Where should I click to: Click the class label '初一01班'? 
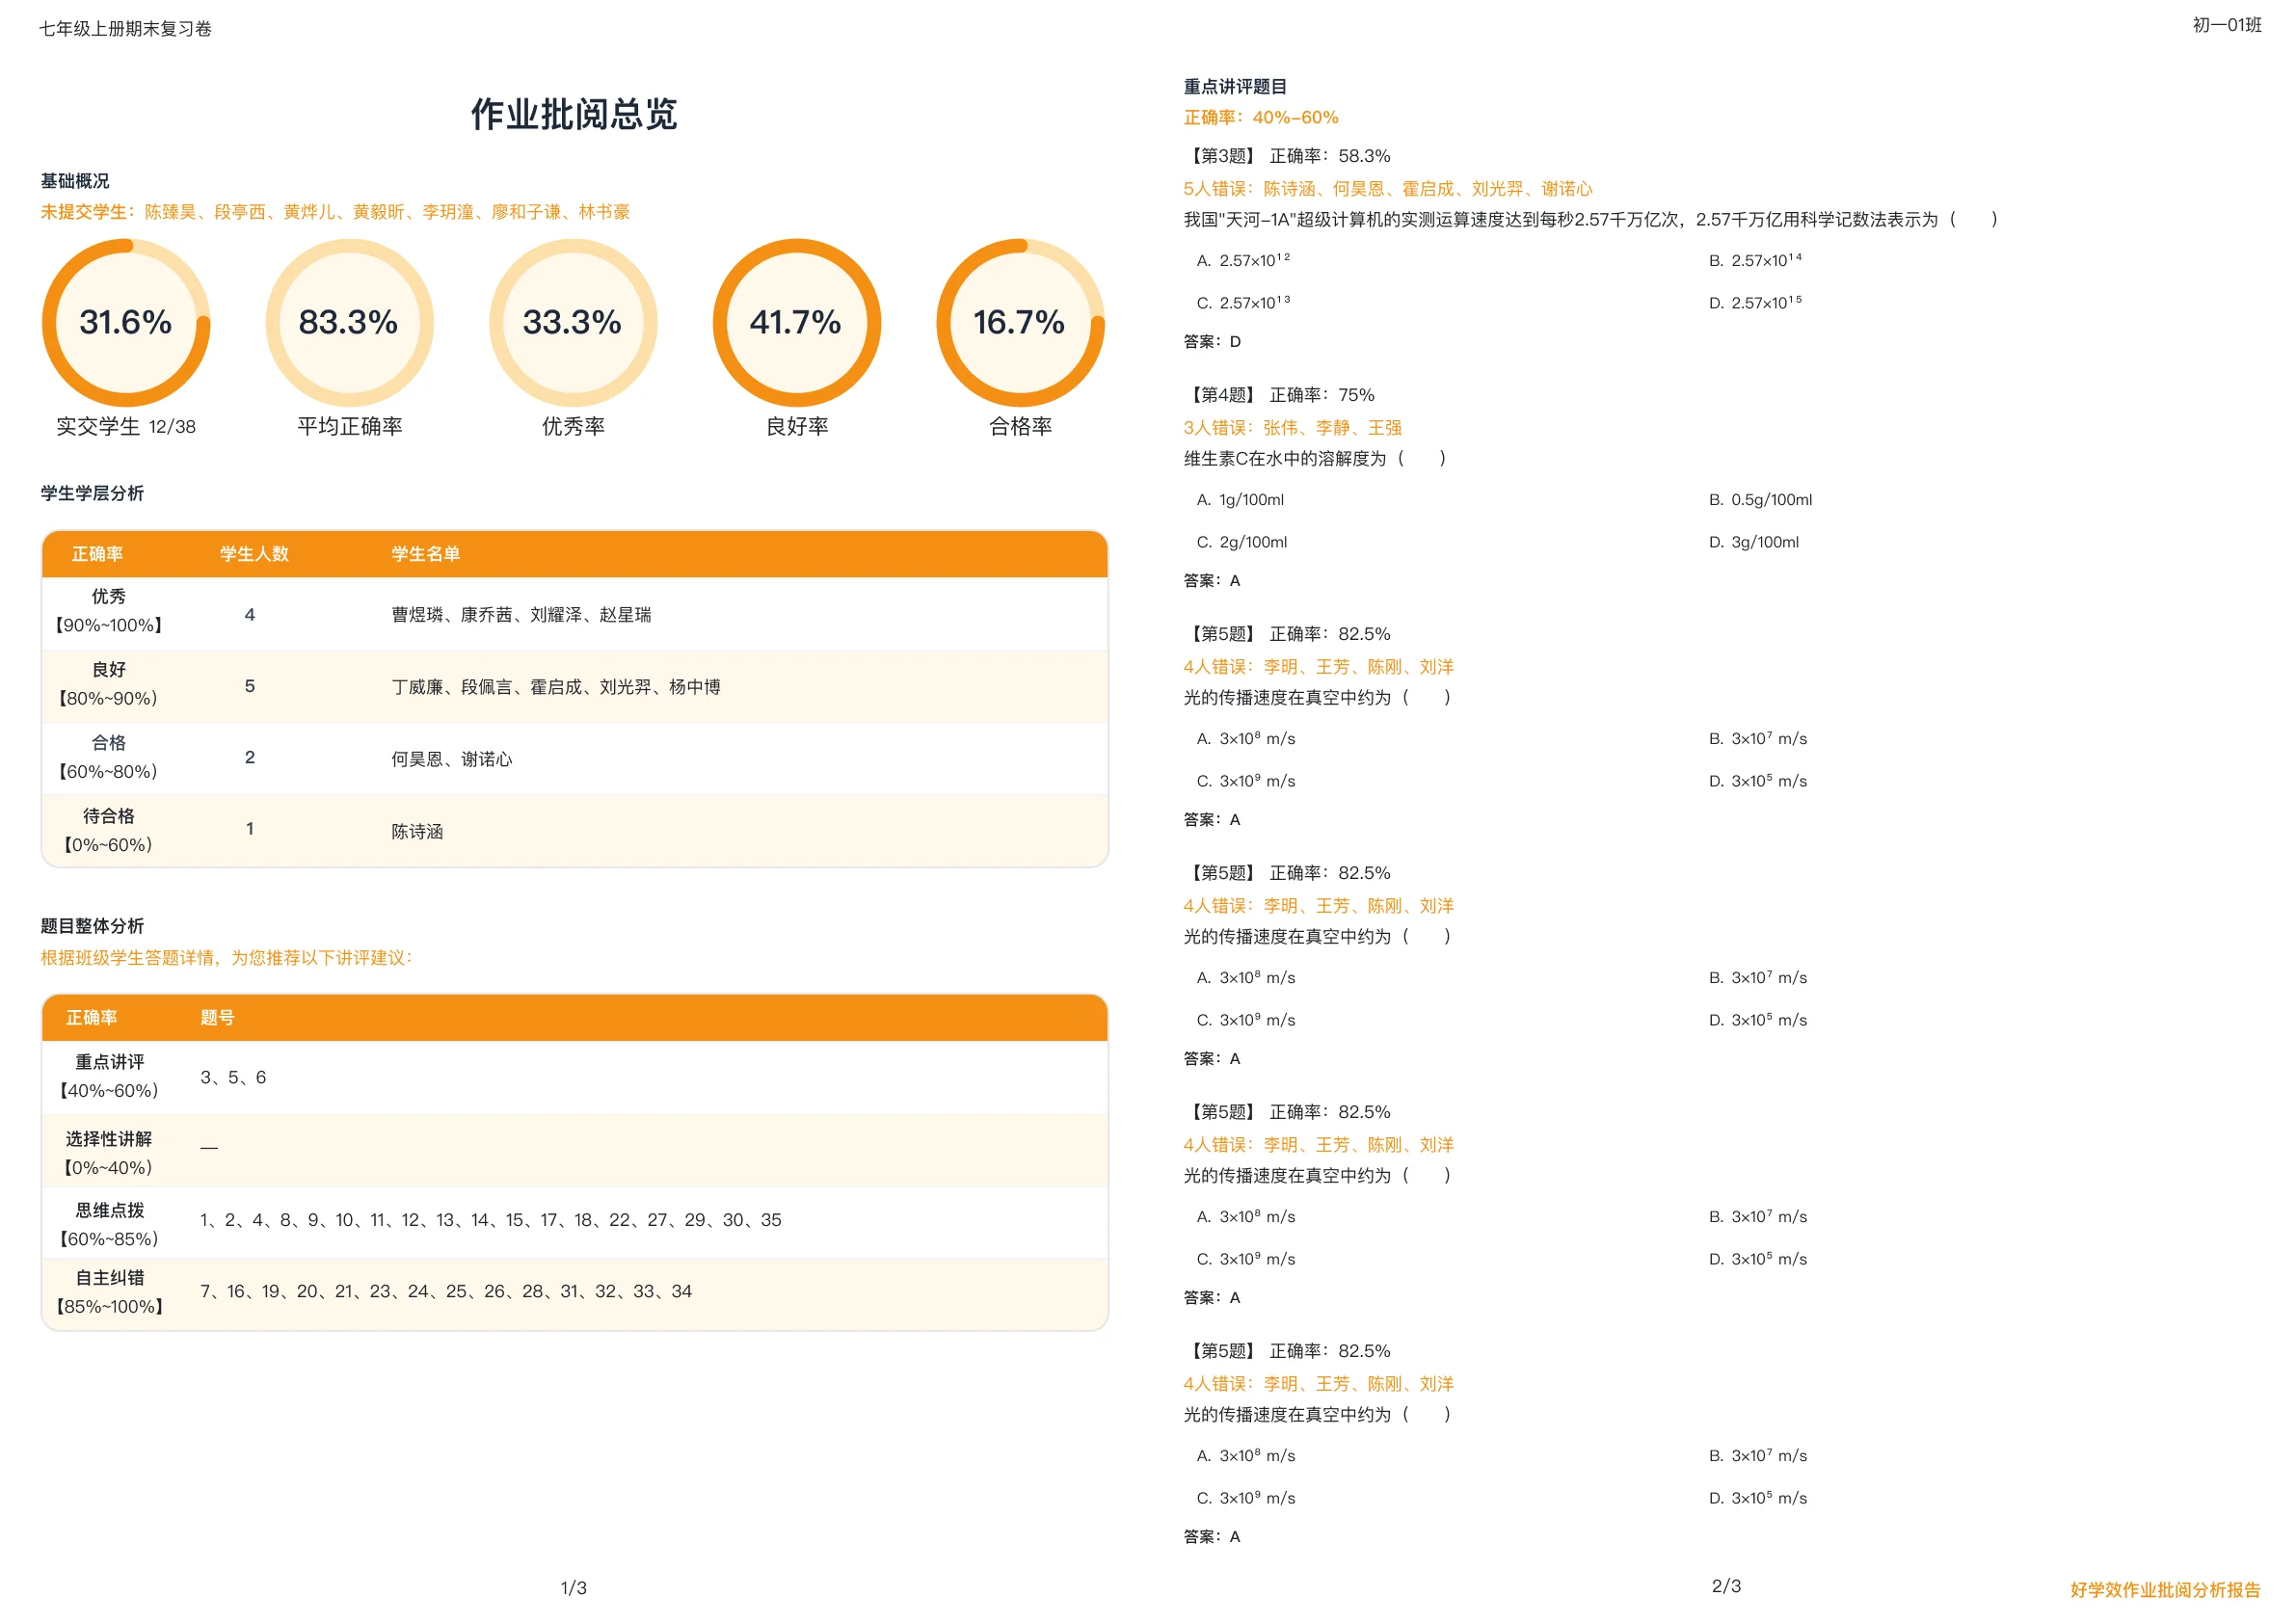[x=2226, y=25]
